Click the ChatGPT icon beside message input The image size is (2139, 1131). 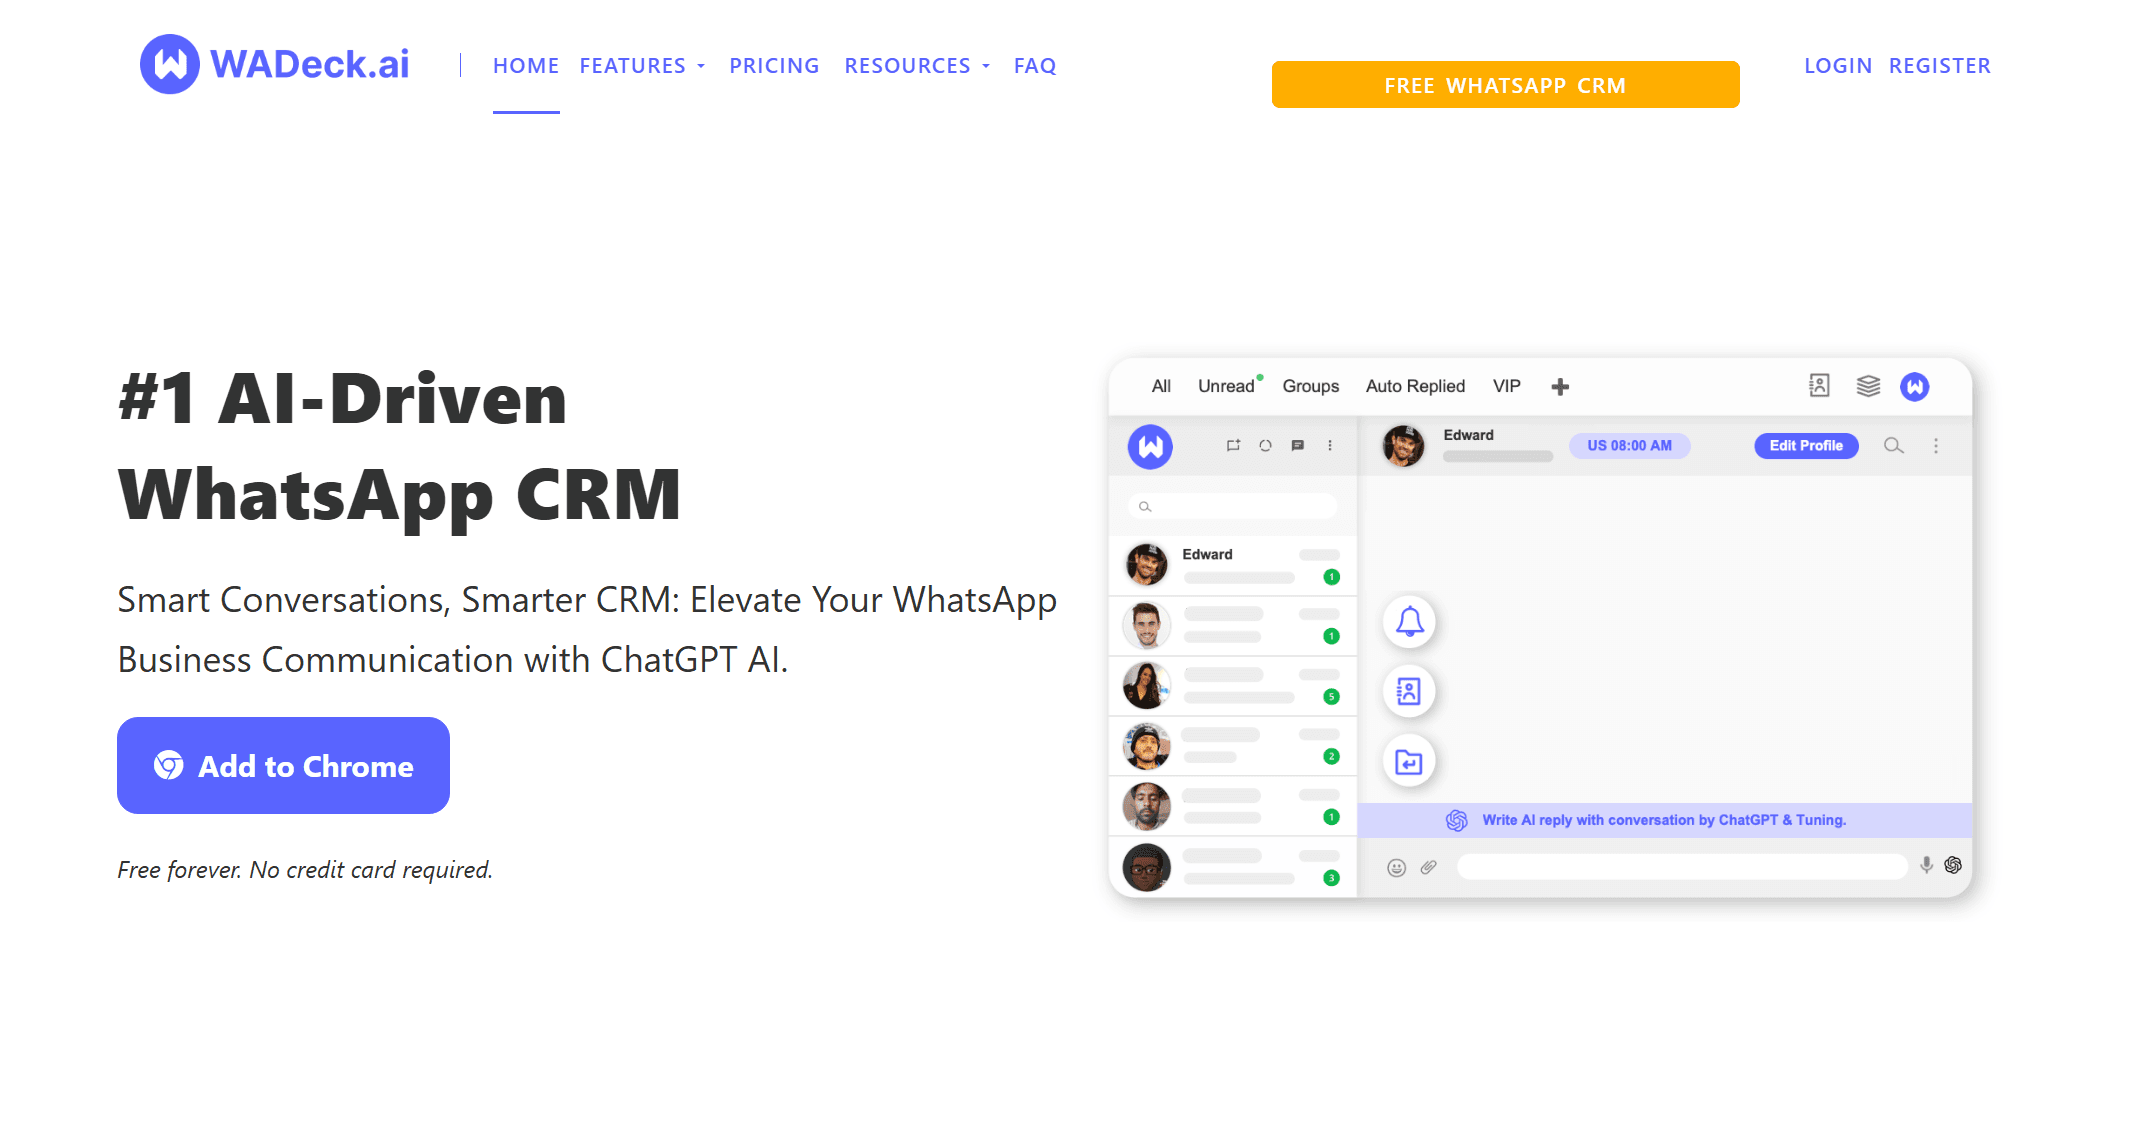coord(1952,865)
